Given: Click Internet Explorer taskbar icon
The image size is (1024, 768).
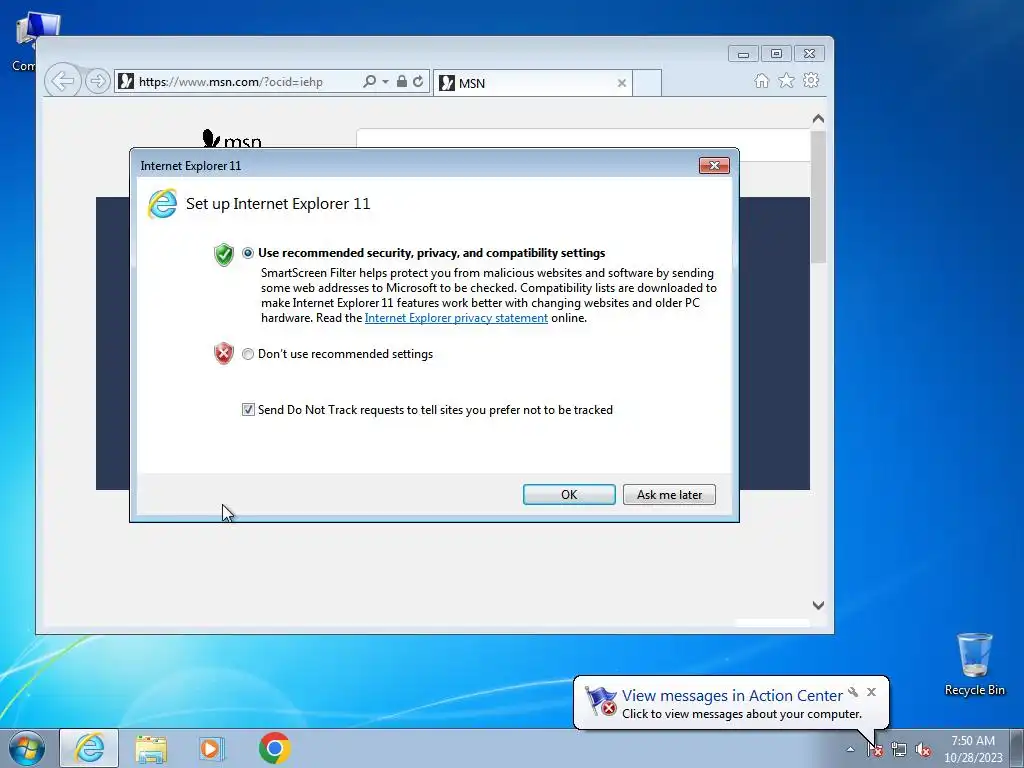Looking at the screenshot, I should tap(89, 748).
